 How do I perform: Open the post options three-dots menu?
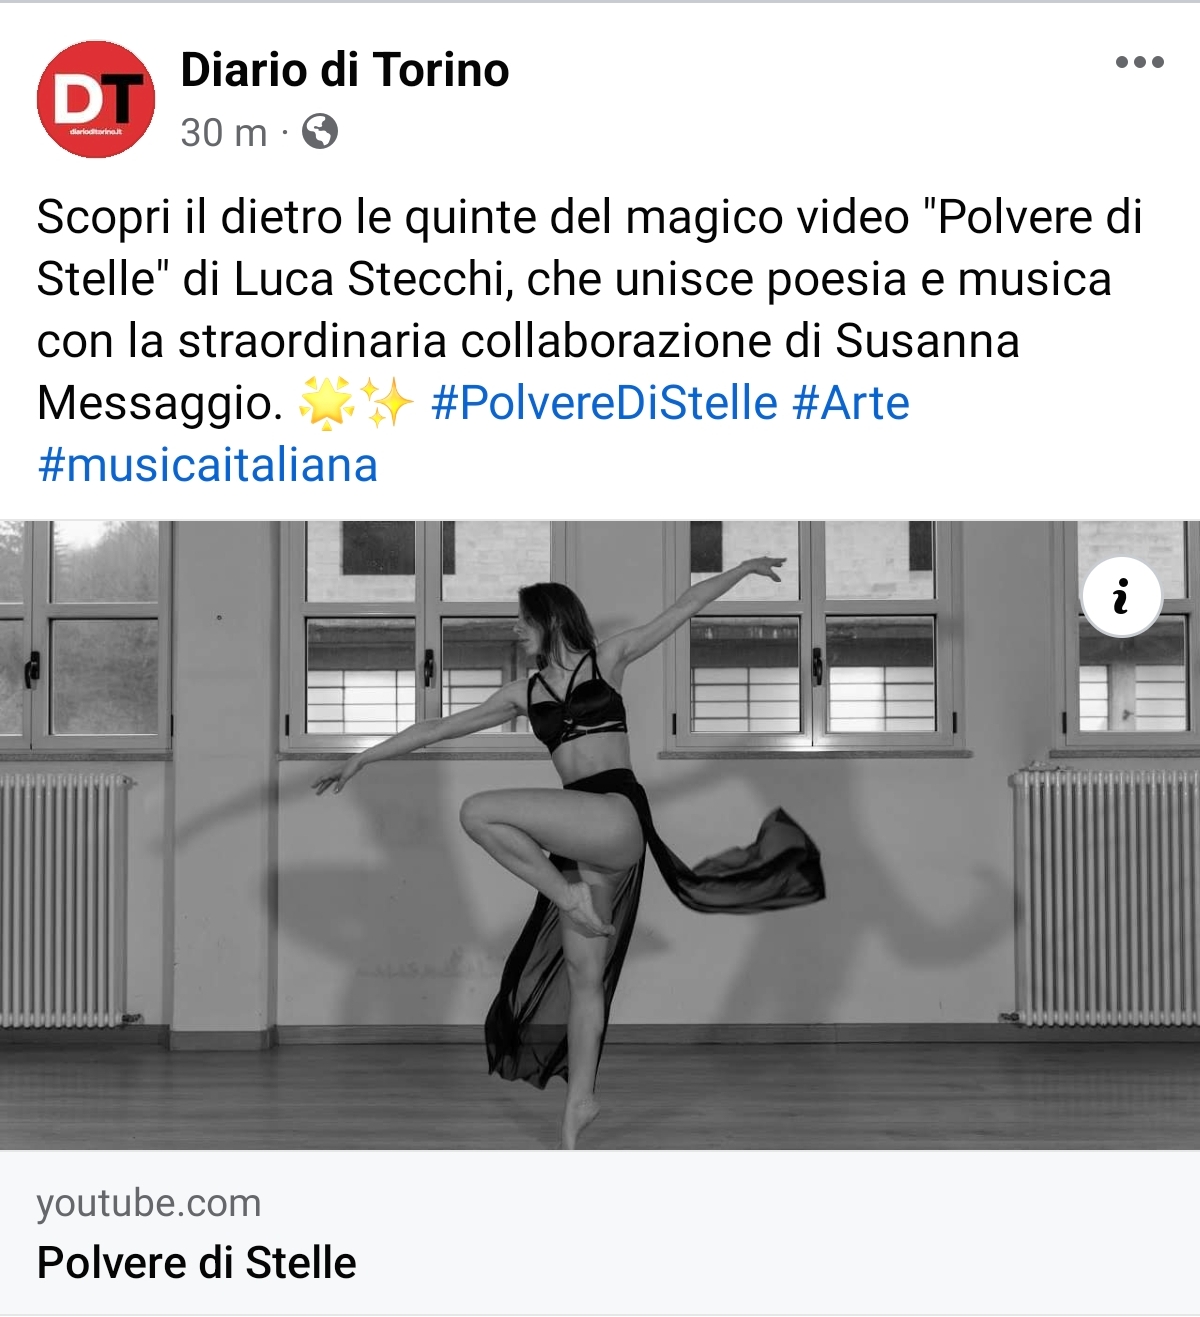tap(1139, 62)
